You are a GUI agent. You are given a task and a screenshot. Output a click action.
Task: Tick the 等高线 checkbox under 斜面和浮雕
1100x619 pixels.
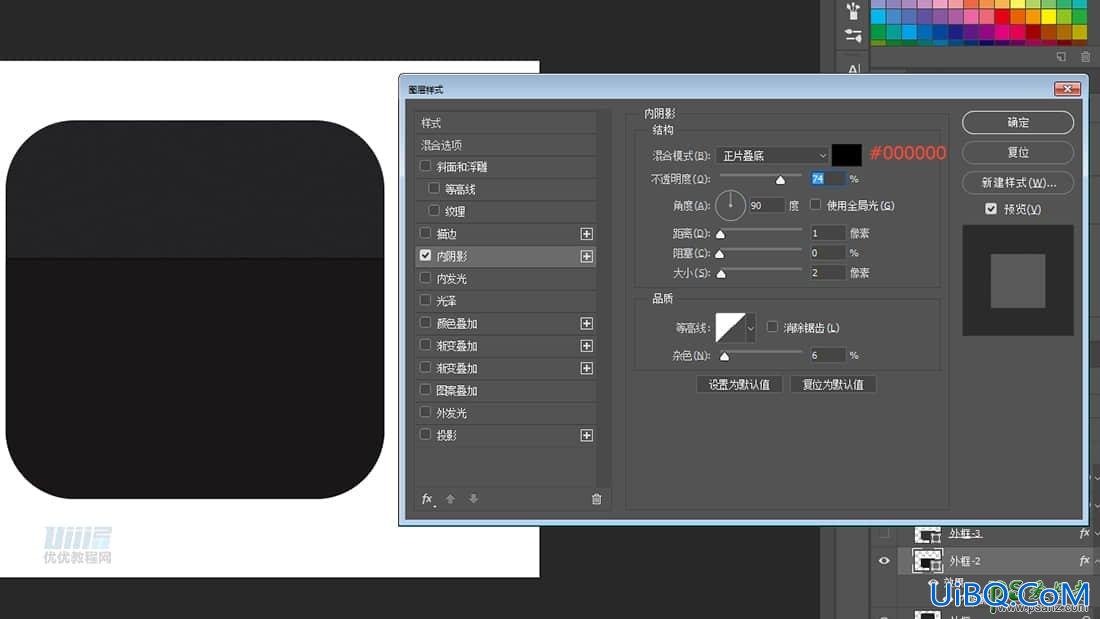point(434,188)
